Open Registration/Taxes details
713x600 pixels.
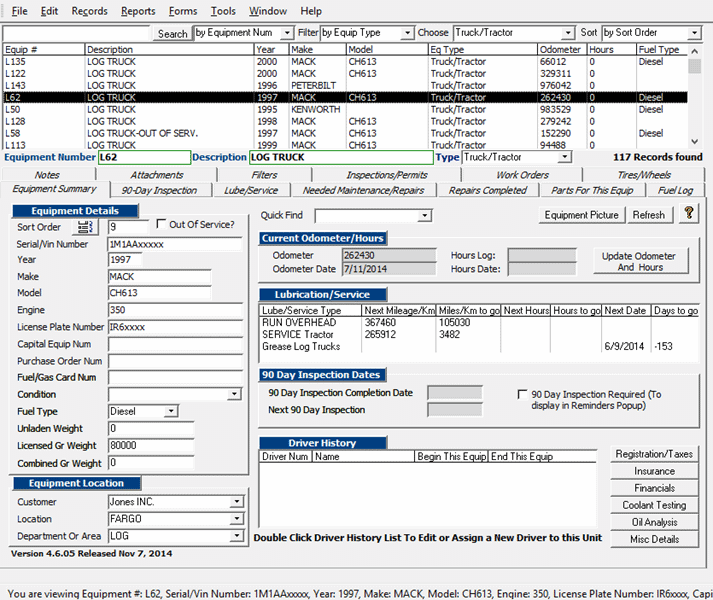coord(654,454)
